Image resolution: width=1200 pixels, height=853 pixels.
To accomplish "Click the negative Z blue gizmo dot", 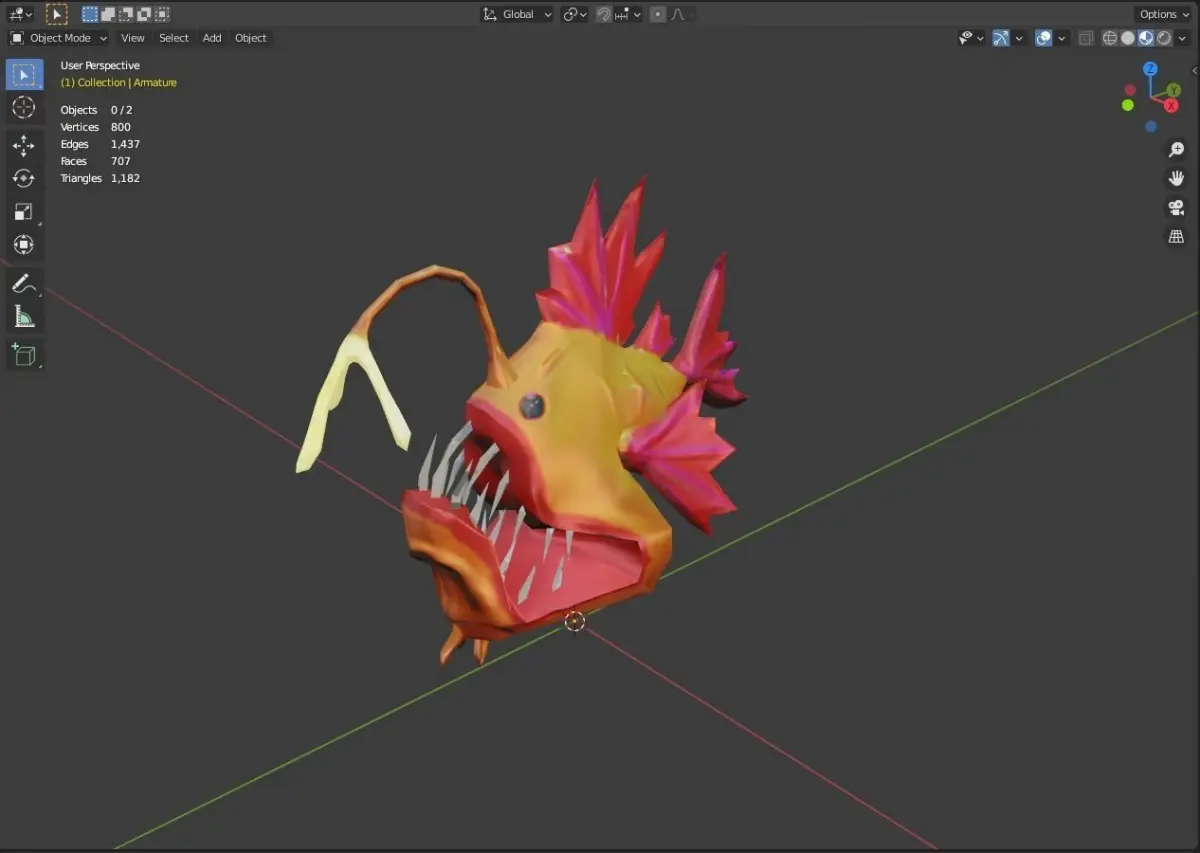I will point(1151,127).
